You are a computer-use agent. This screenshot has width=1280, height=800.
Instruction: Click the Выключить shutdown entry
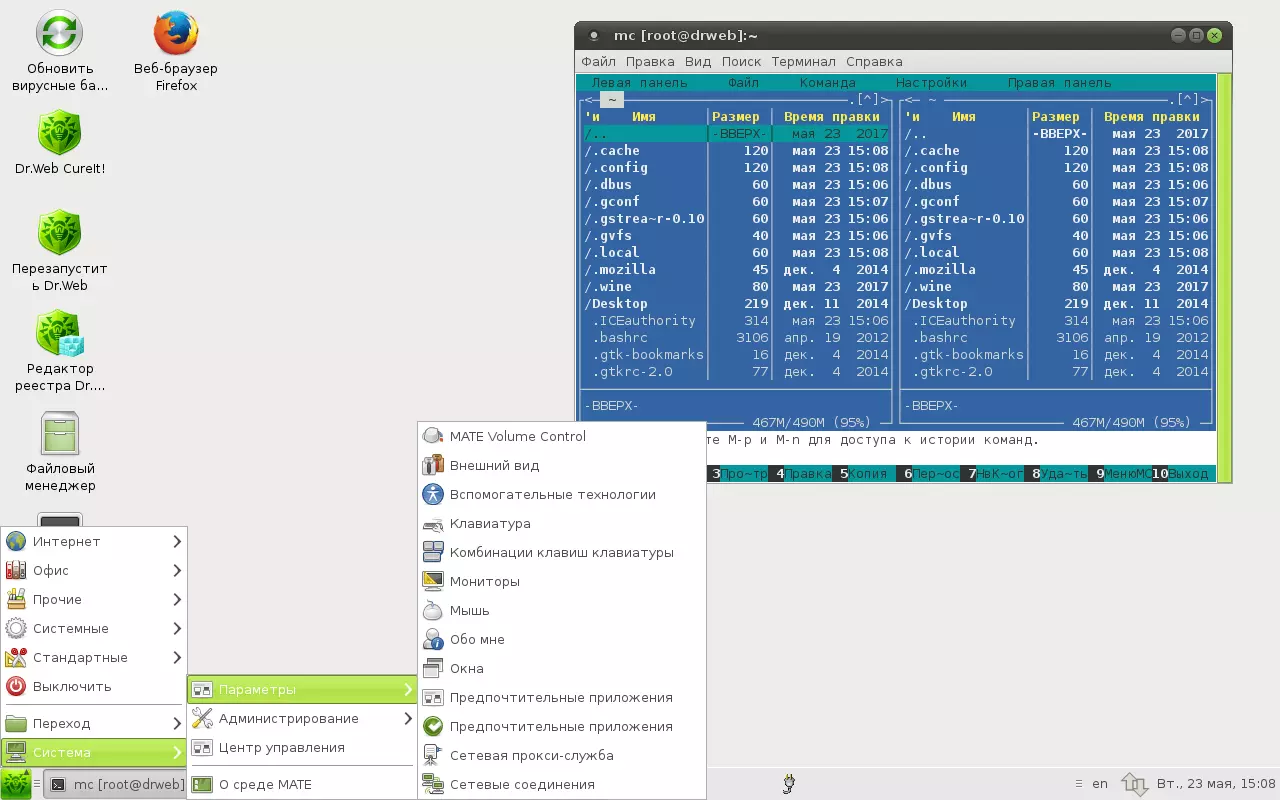71,686
